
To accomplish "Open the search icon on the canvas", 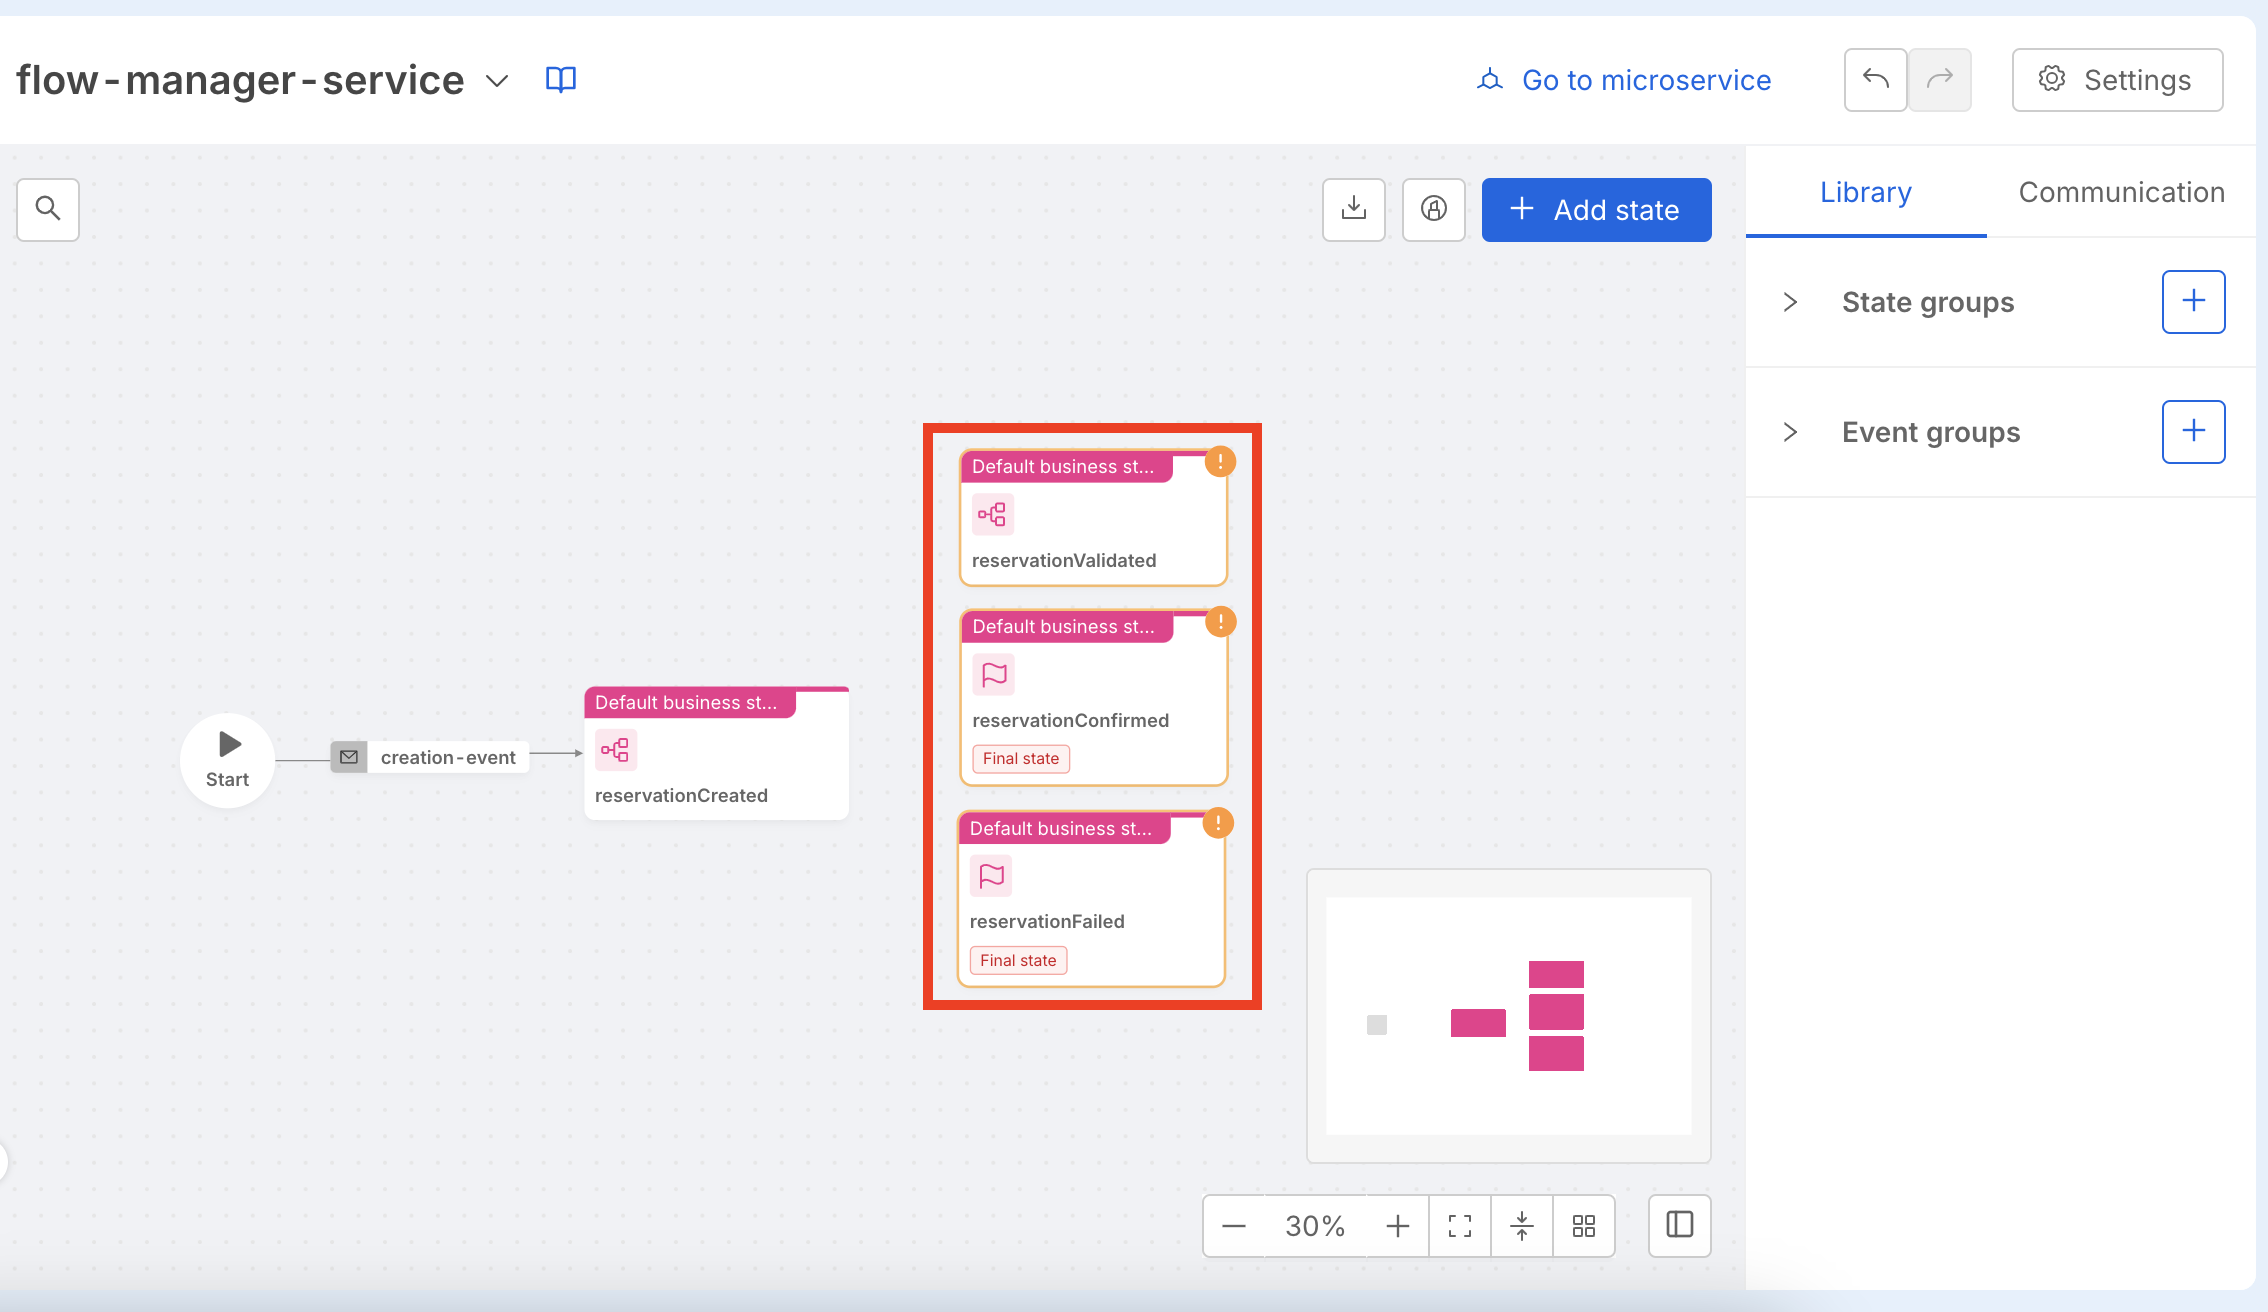I will [x=47, y=210].
